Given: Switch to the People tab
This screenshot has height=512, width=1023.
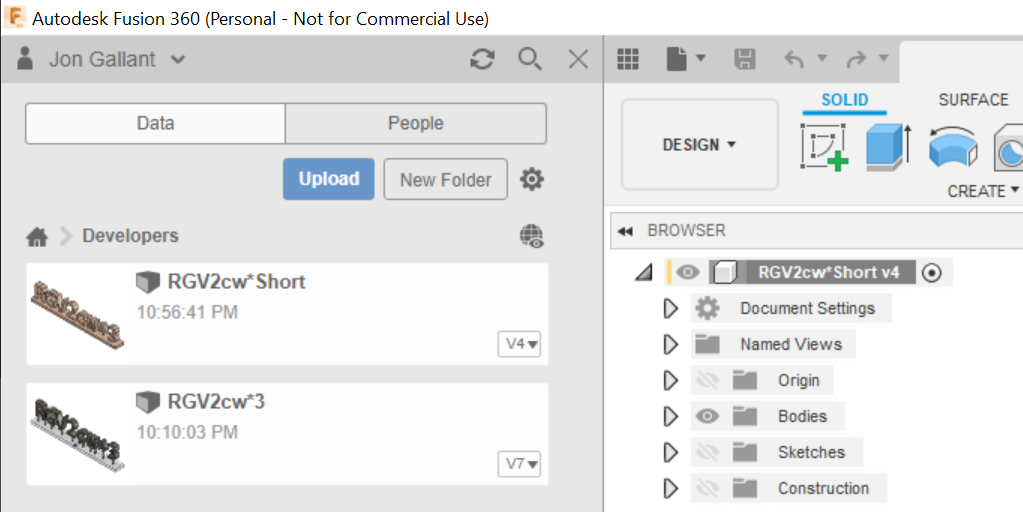Looking at the screenshot, I should [x=415, y=123].
